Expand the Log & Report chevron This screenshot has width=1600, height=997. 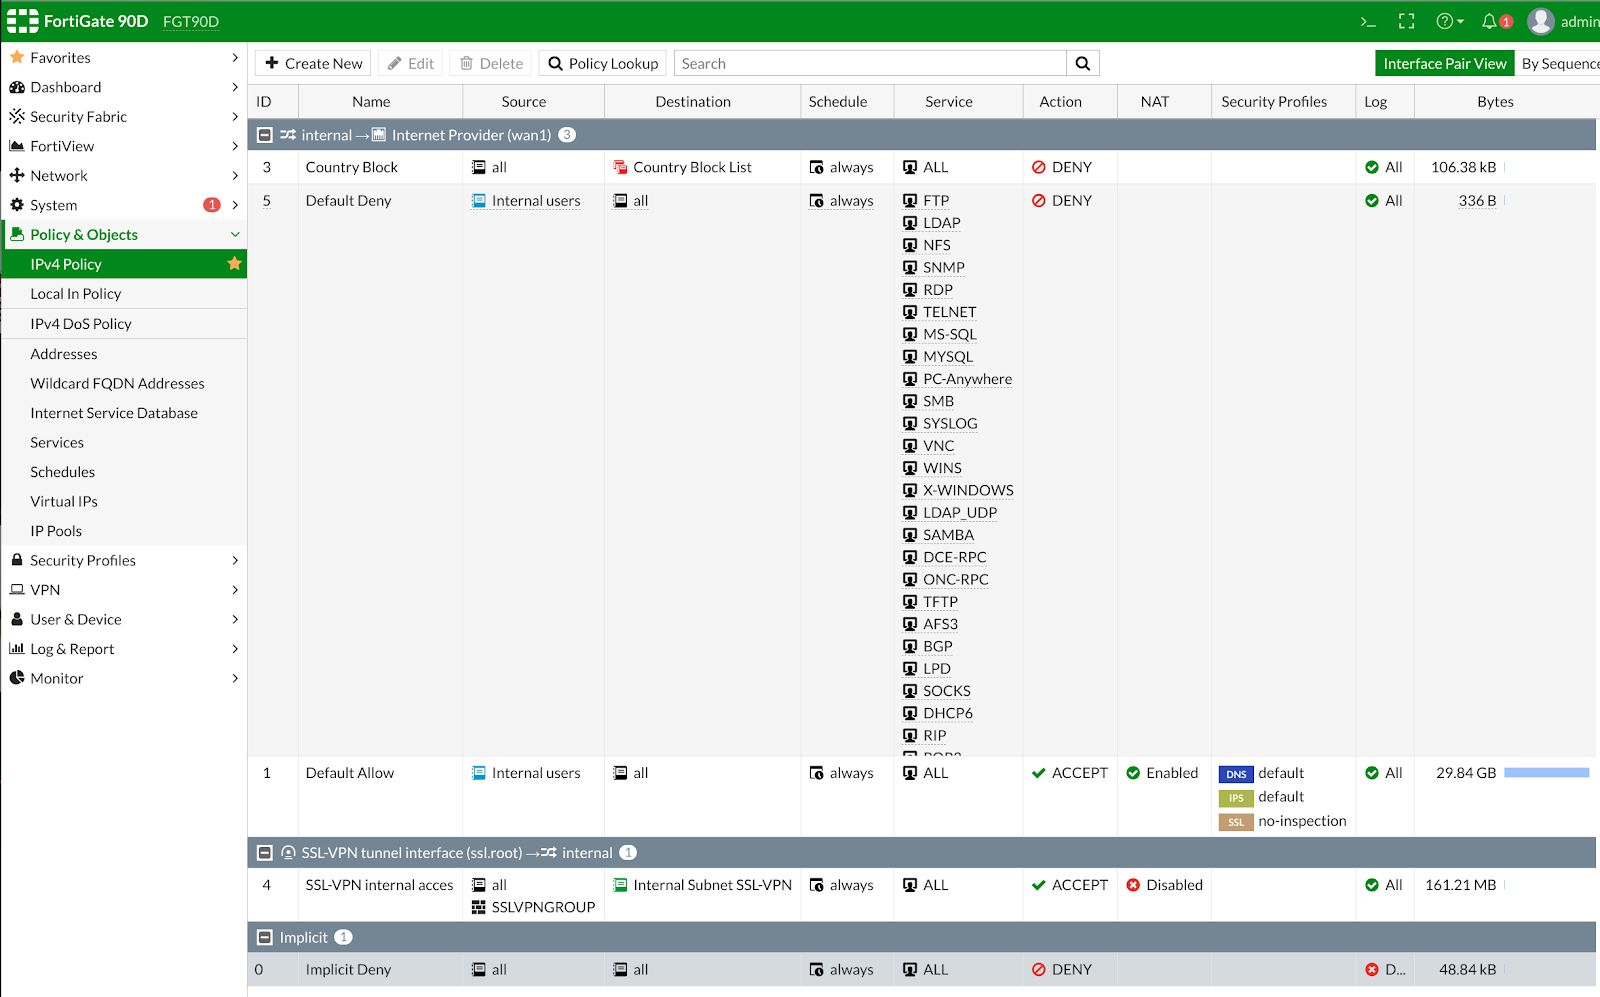click(235, 649)
